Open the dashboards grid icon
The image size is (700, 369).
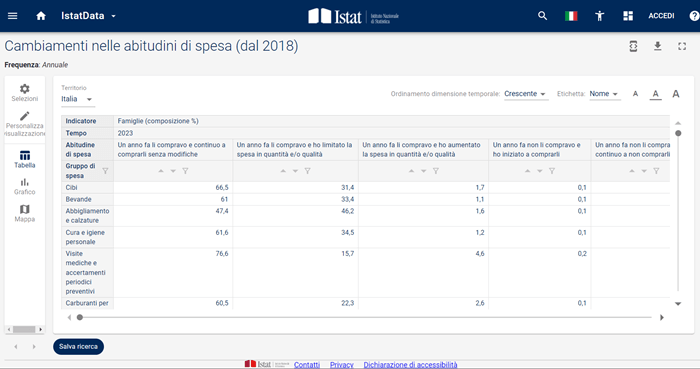(628, 16)
